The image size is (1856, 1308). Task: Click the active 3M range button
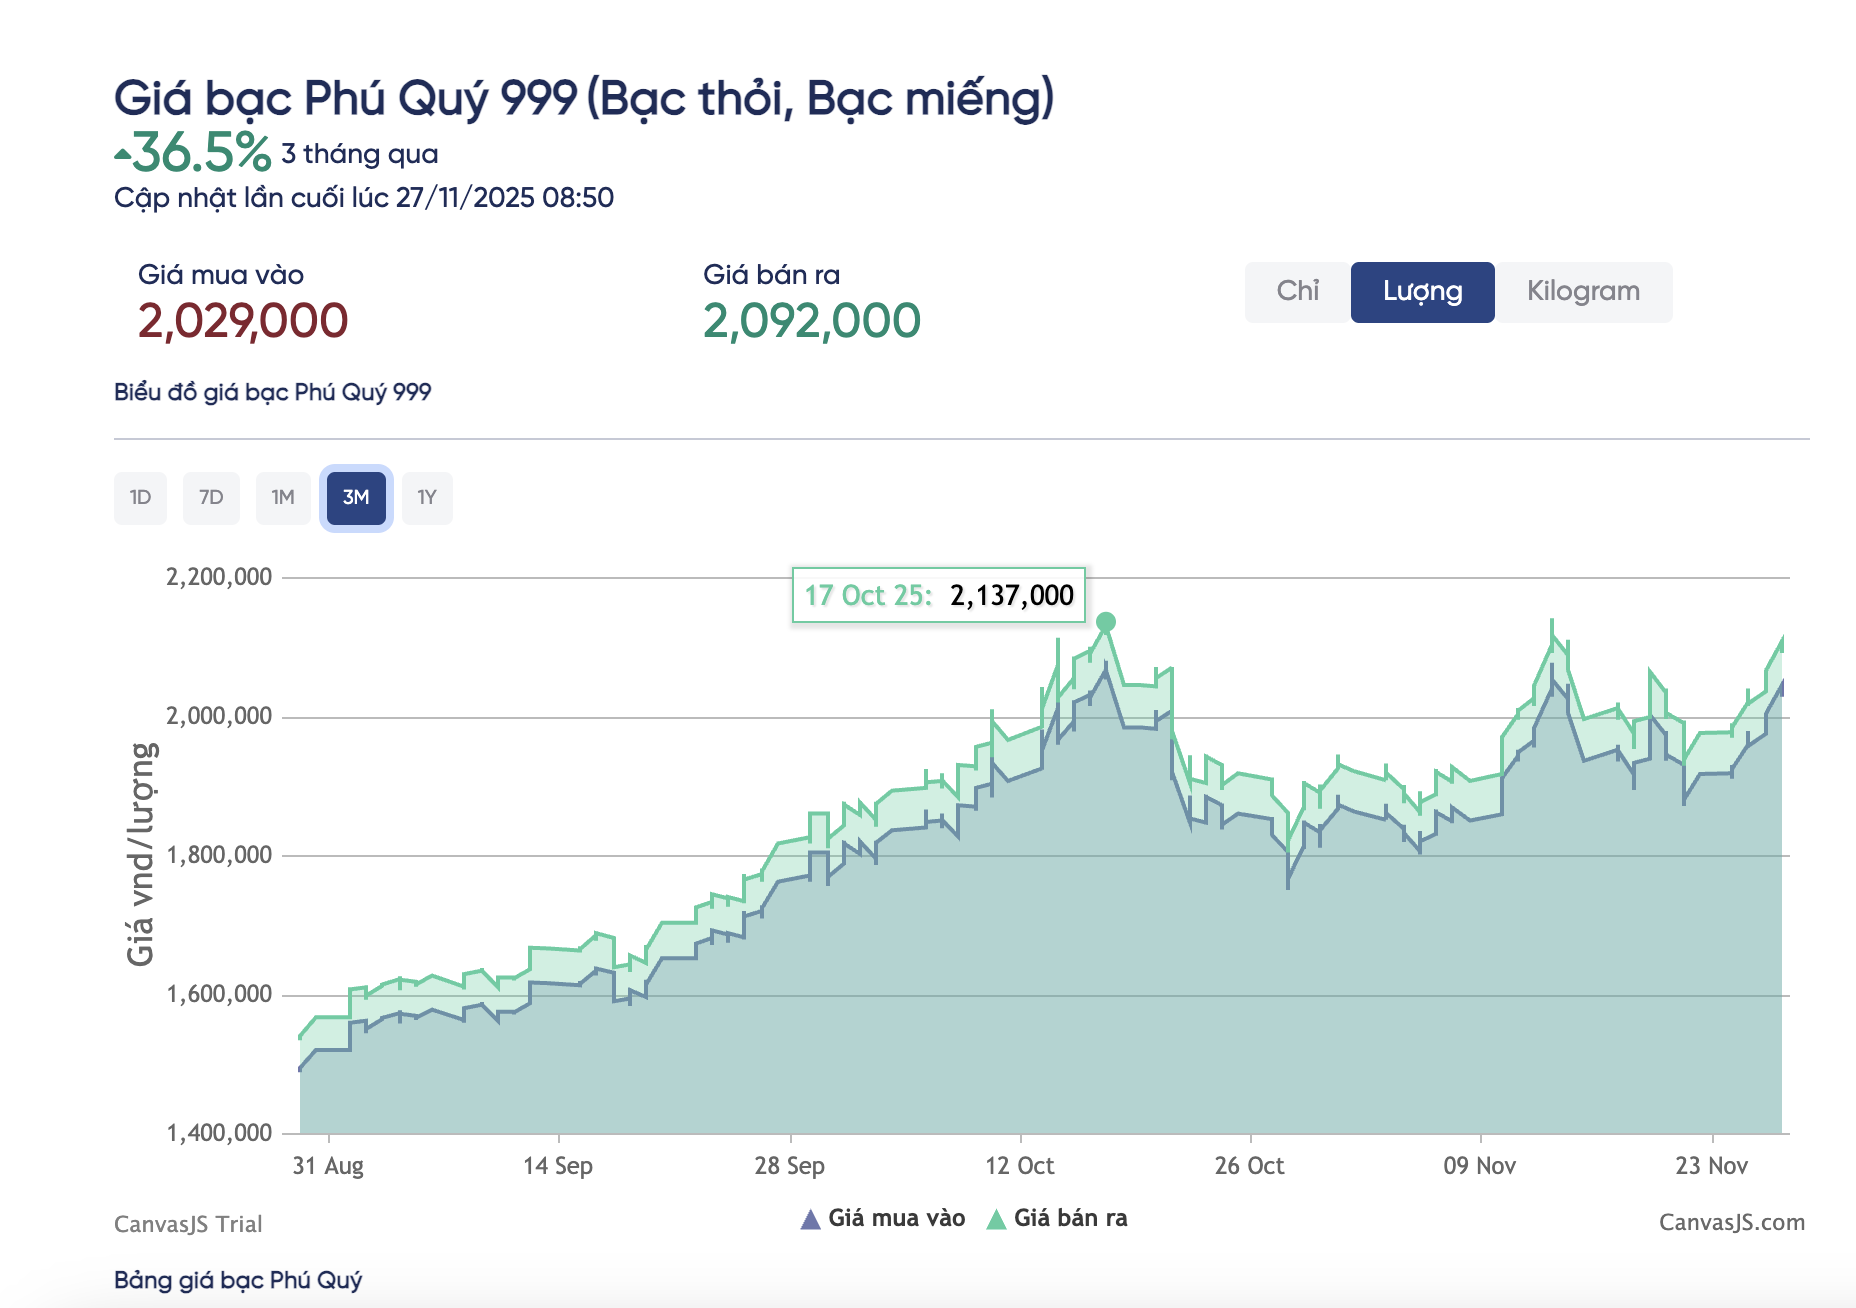click(x=356, y=498)
